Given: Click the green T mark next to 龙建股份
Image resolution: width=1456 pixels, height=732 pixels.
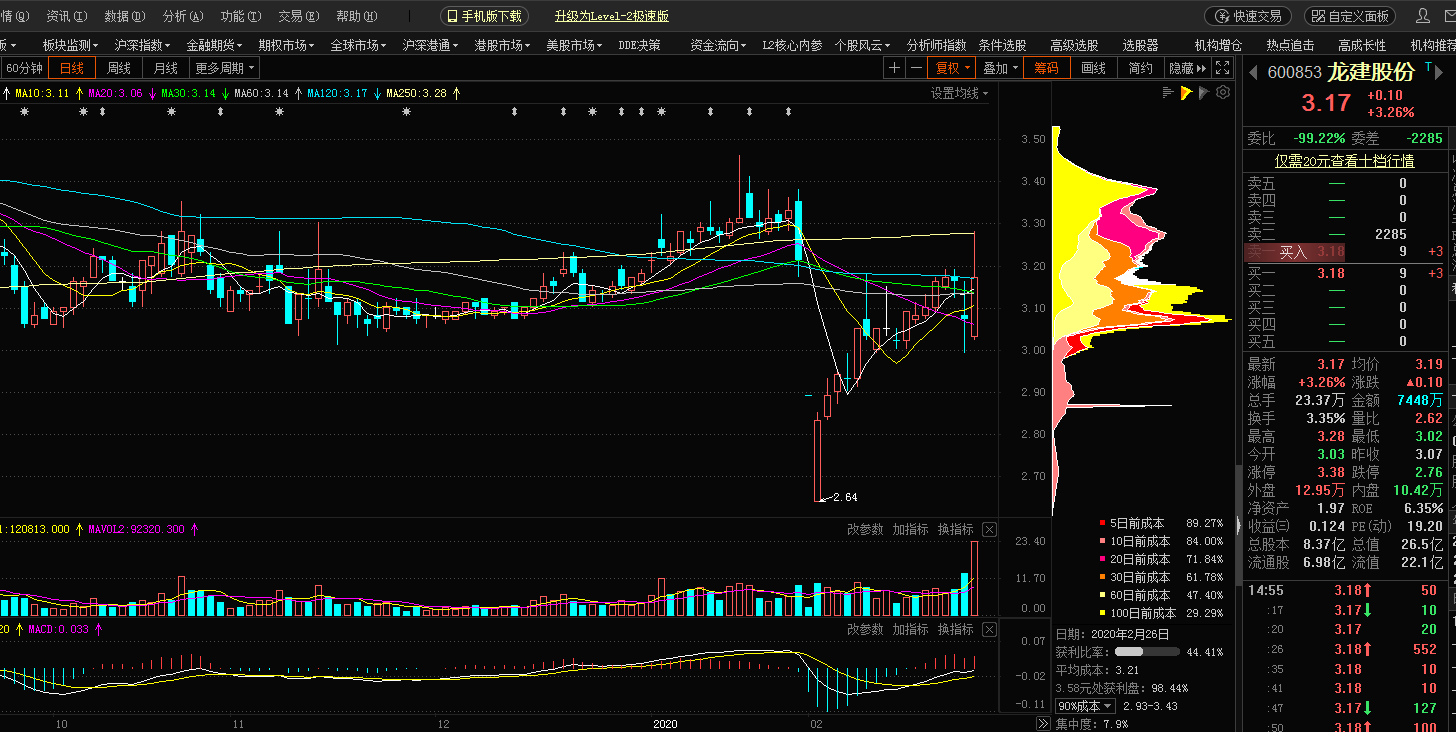Looking at the screenshot, I should coord(1428,65).
